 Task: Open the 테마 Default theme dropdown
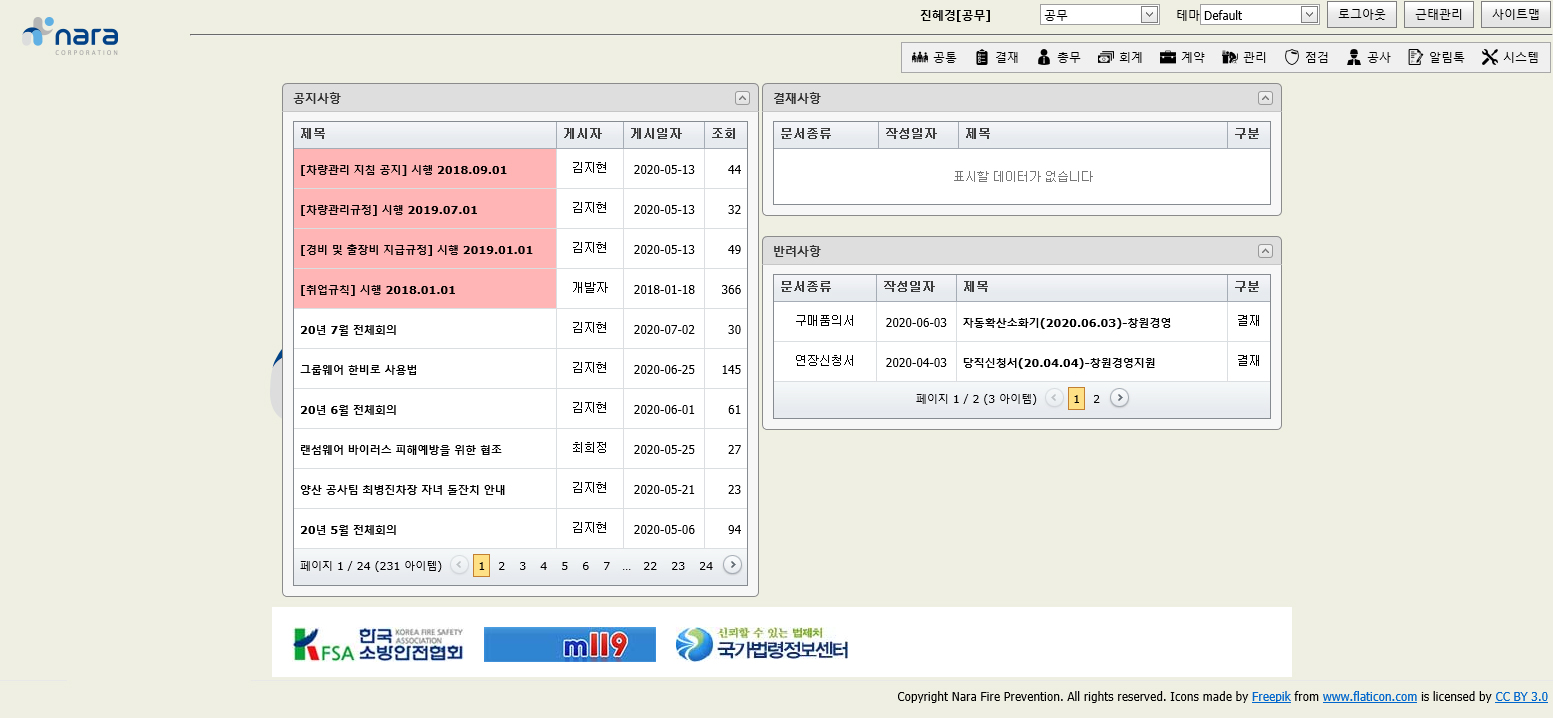1259,14
